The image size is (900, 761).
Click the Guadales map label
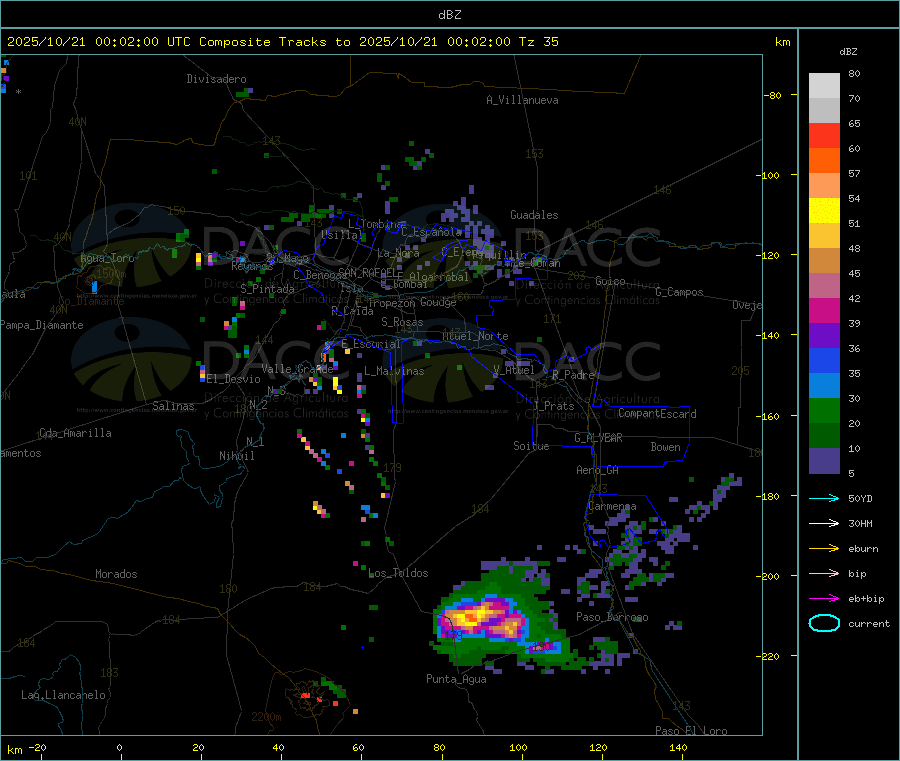[534, 215]
